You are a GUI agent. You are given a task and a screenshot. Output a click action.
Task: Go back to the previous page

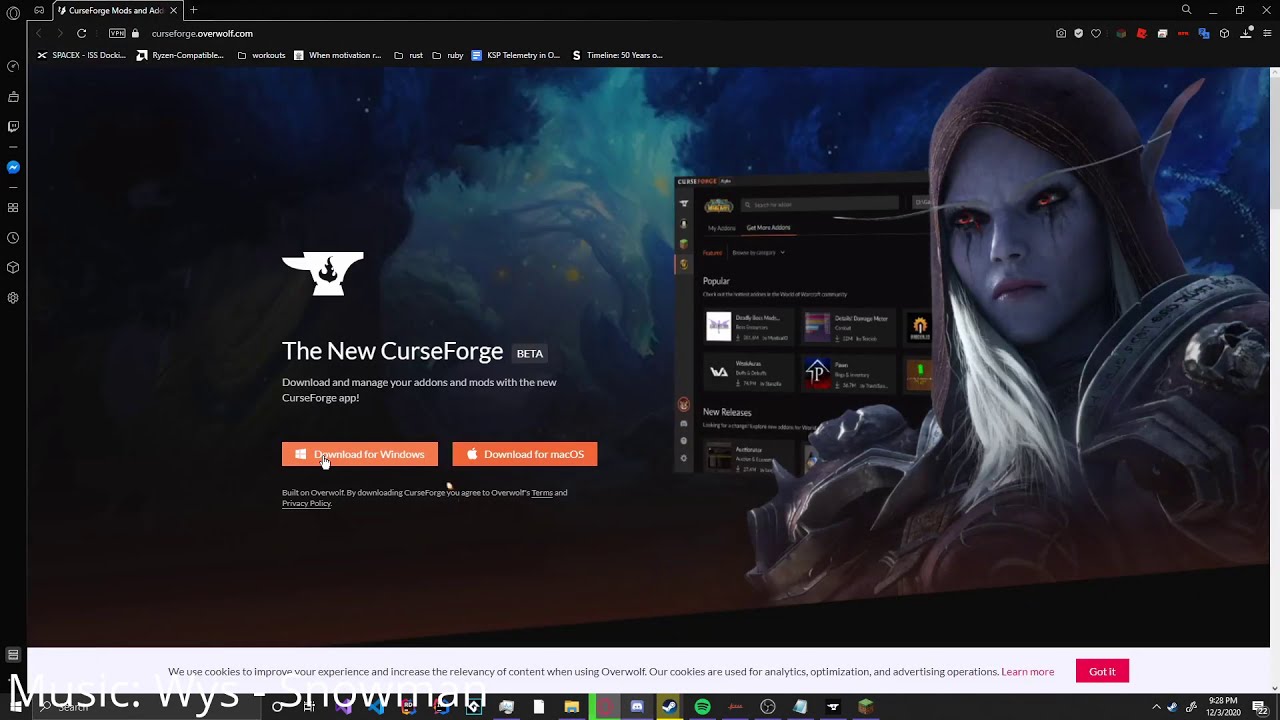39,33
